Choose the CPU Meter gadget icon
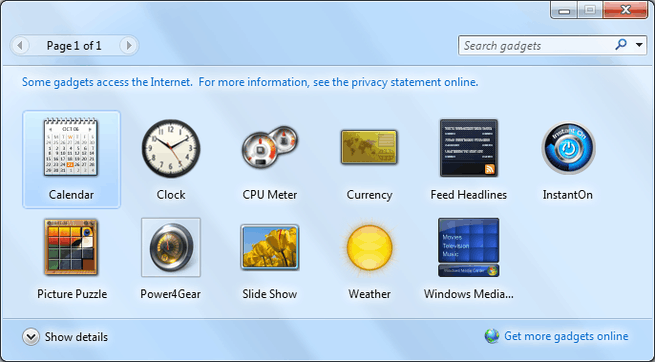Viewport: 656px width, 362px height. pos(270,147)
